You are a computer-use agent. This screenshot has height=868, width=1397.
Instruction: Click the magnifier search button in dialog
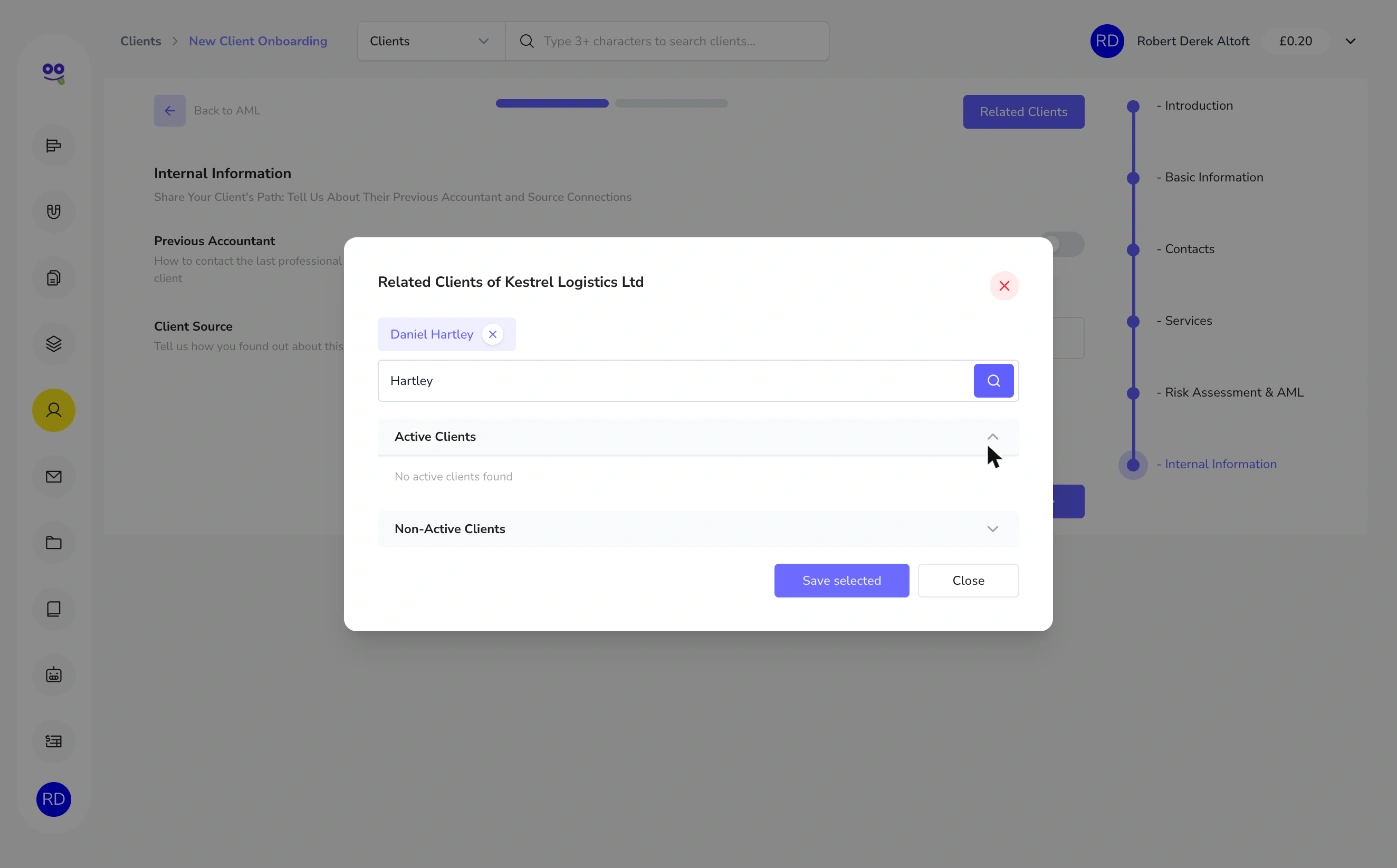tap(994, 381)
